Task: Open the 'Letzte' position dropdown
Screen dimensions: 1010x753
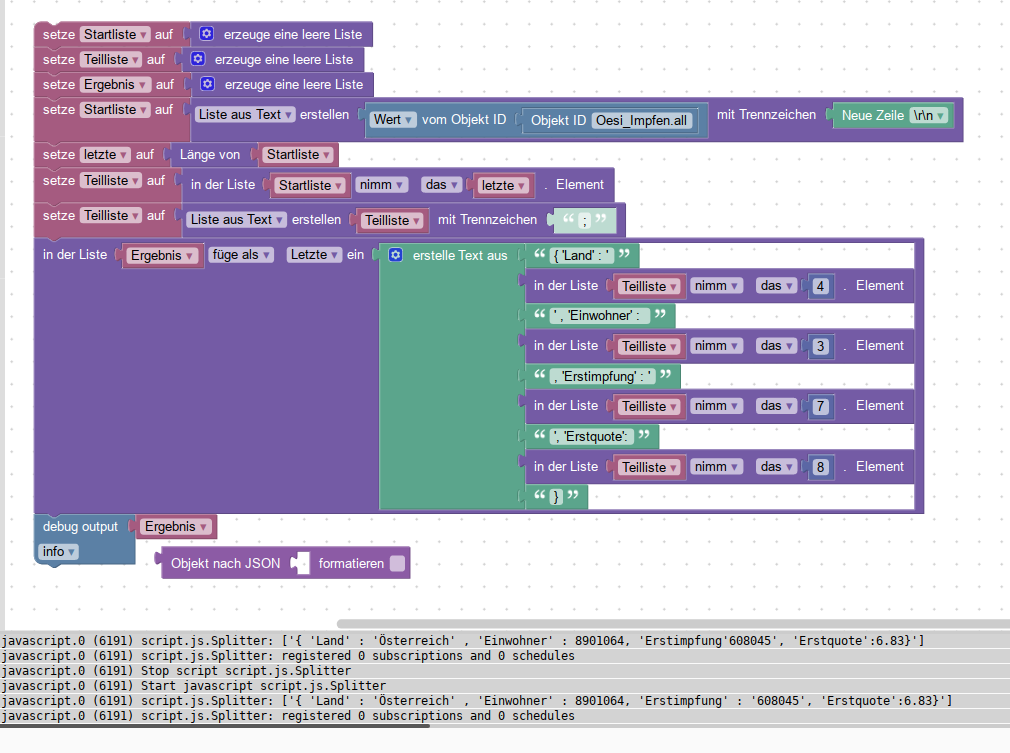Action: pos(314,255)
